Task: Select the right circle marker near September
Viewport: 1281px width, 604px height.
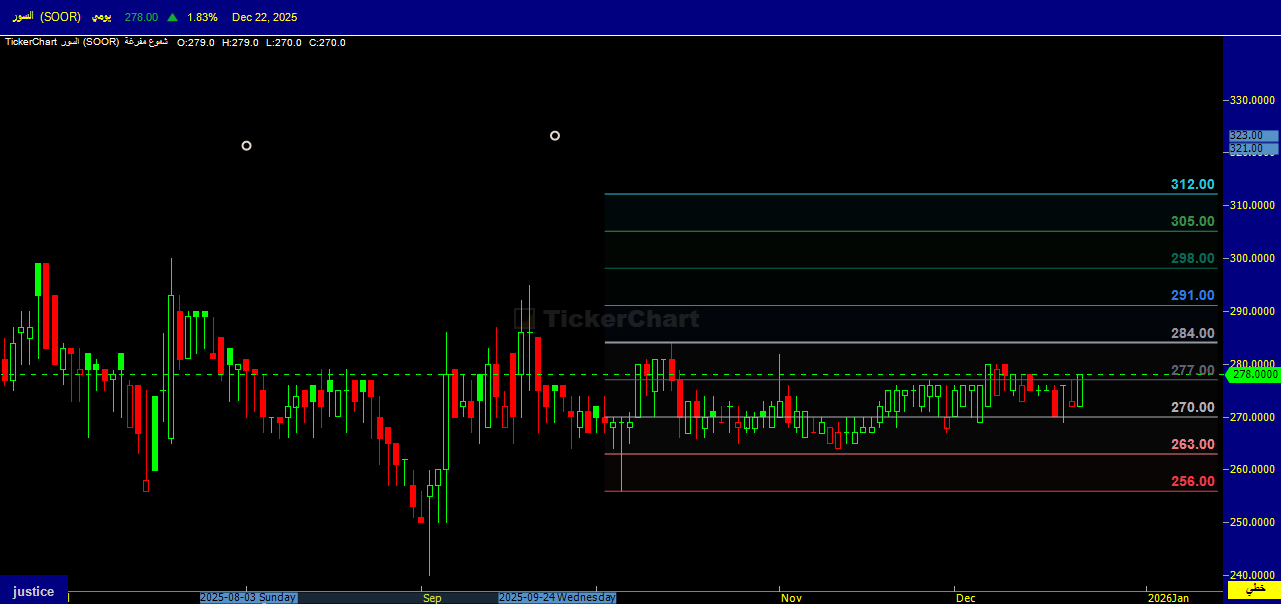Action: pos(555,136)
